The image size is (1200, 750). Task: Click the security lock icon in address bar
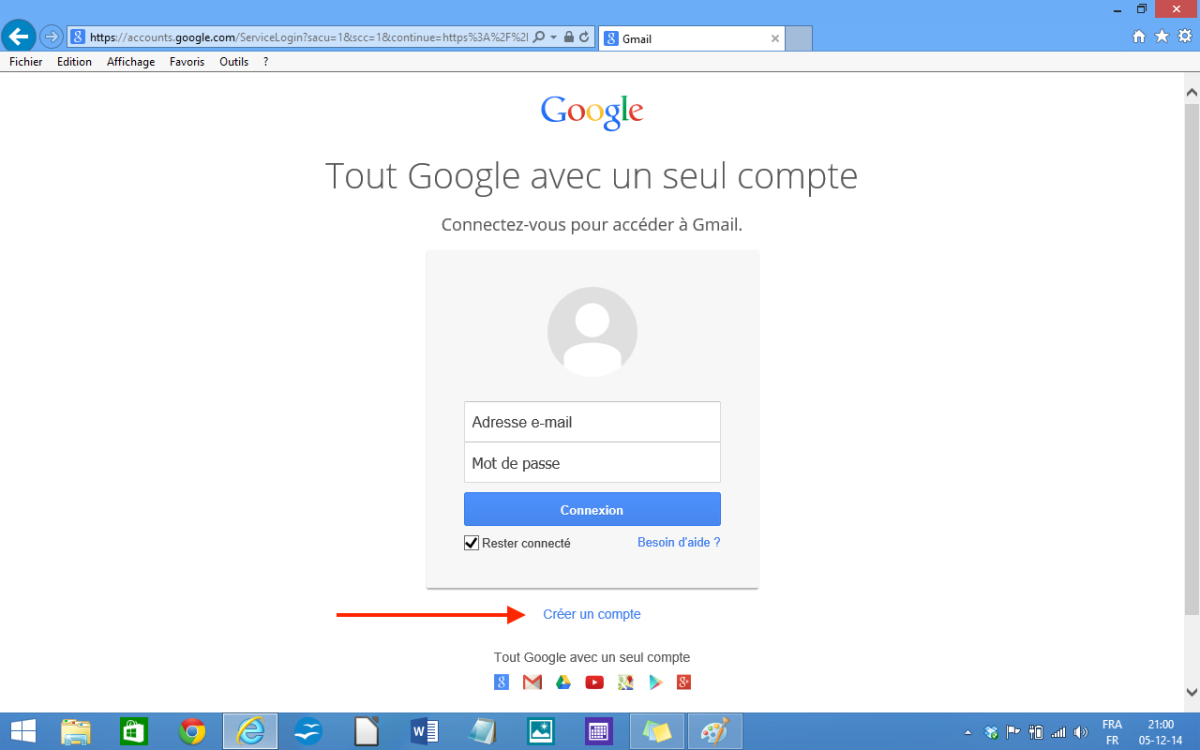point(568,38)
